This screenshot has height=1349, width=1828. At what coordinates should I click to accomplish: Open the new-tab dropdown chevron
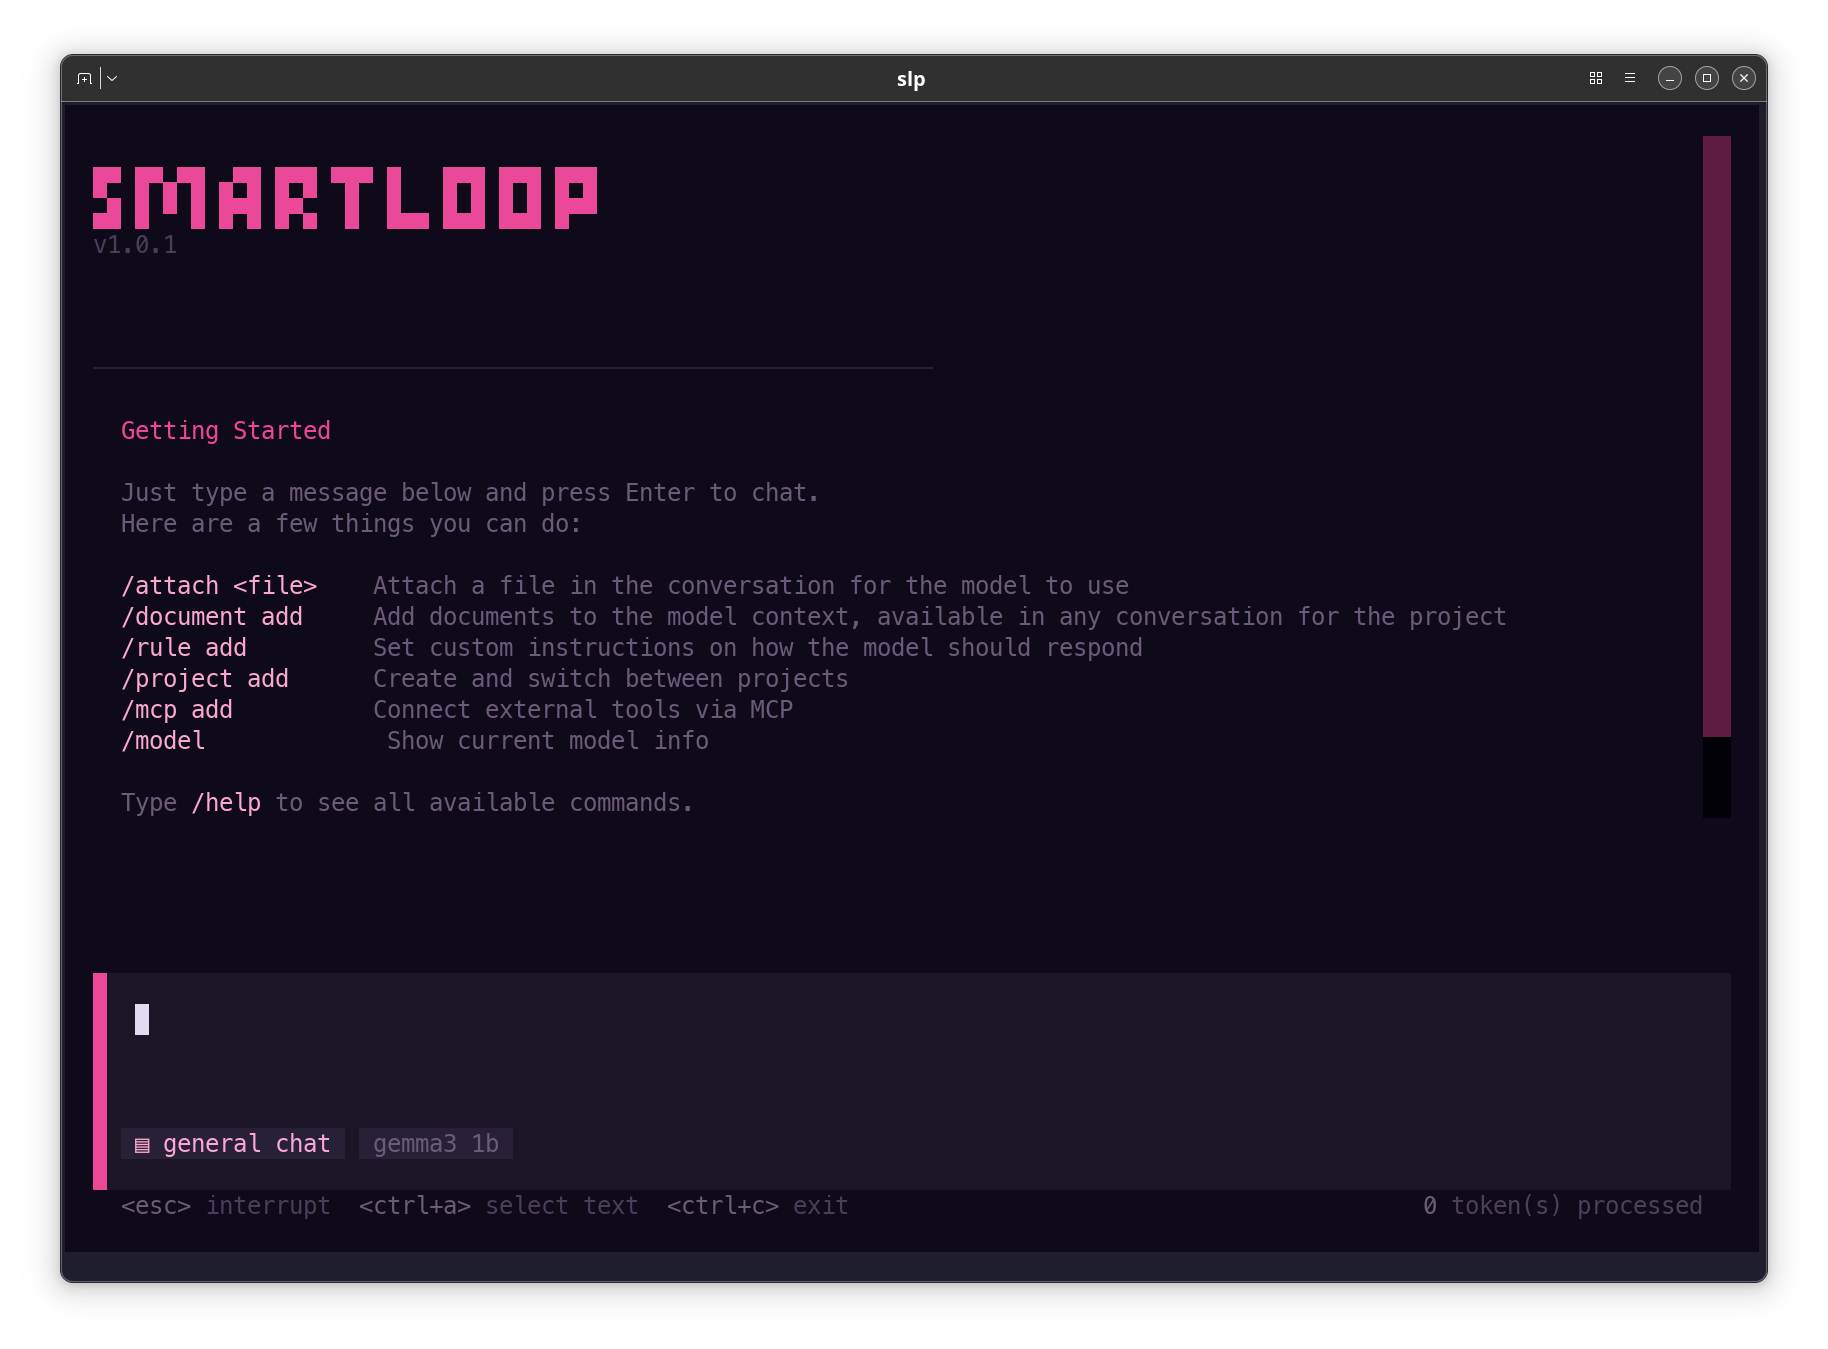tap(111, 77)
